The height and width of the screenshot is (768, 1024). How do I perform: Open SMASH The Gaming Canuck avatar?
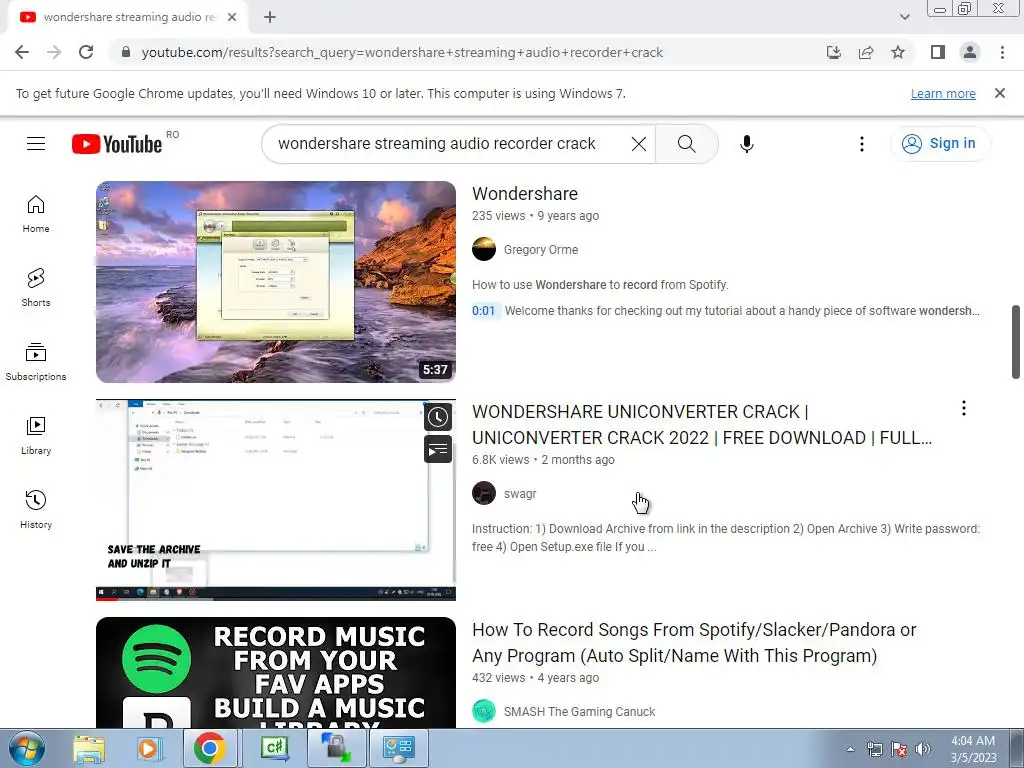tap(484, 711)
